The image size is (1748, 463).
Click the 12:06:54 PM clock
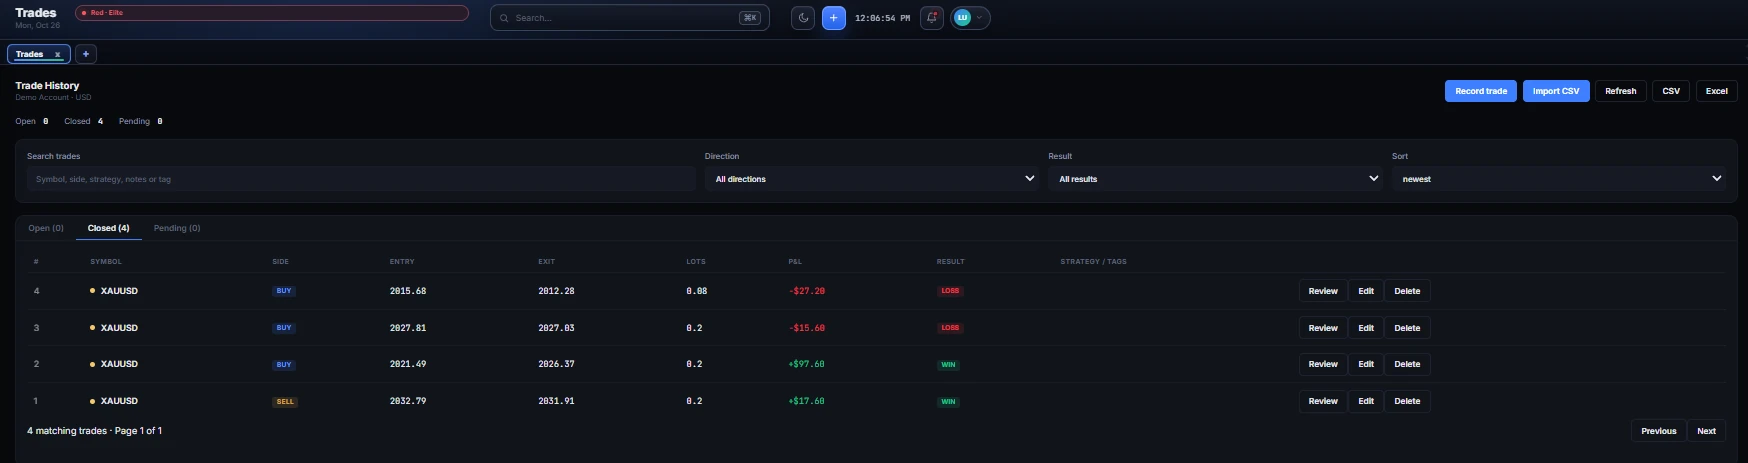[x=882, y=18]
